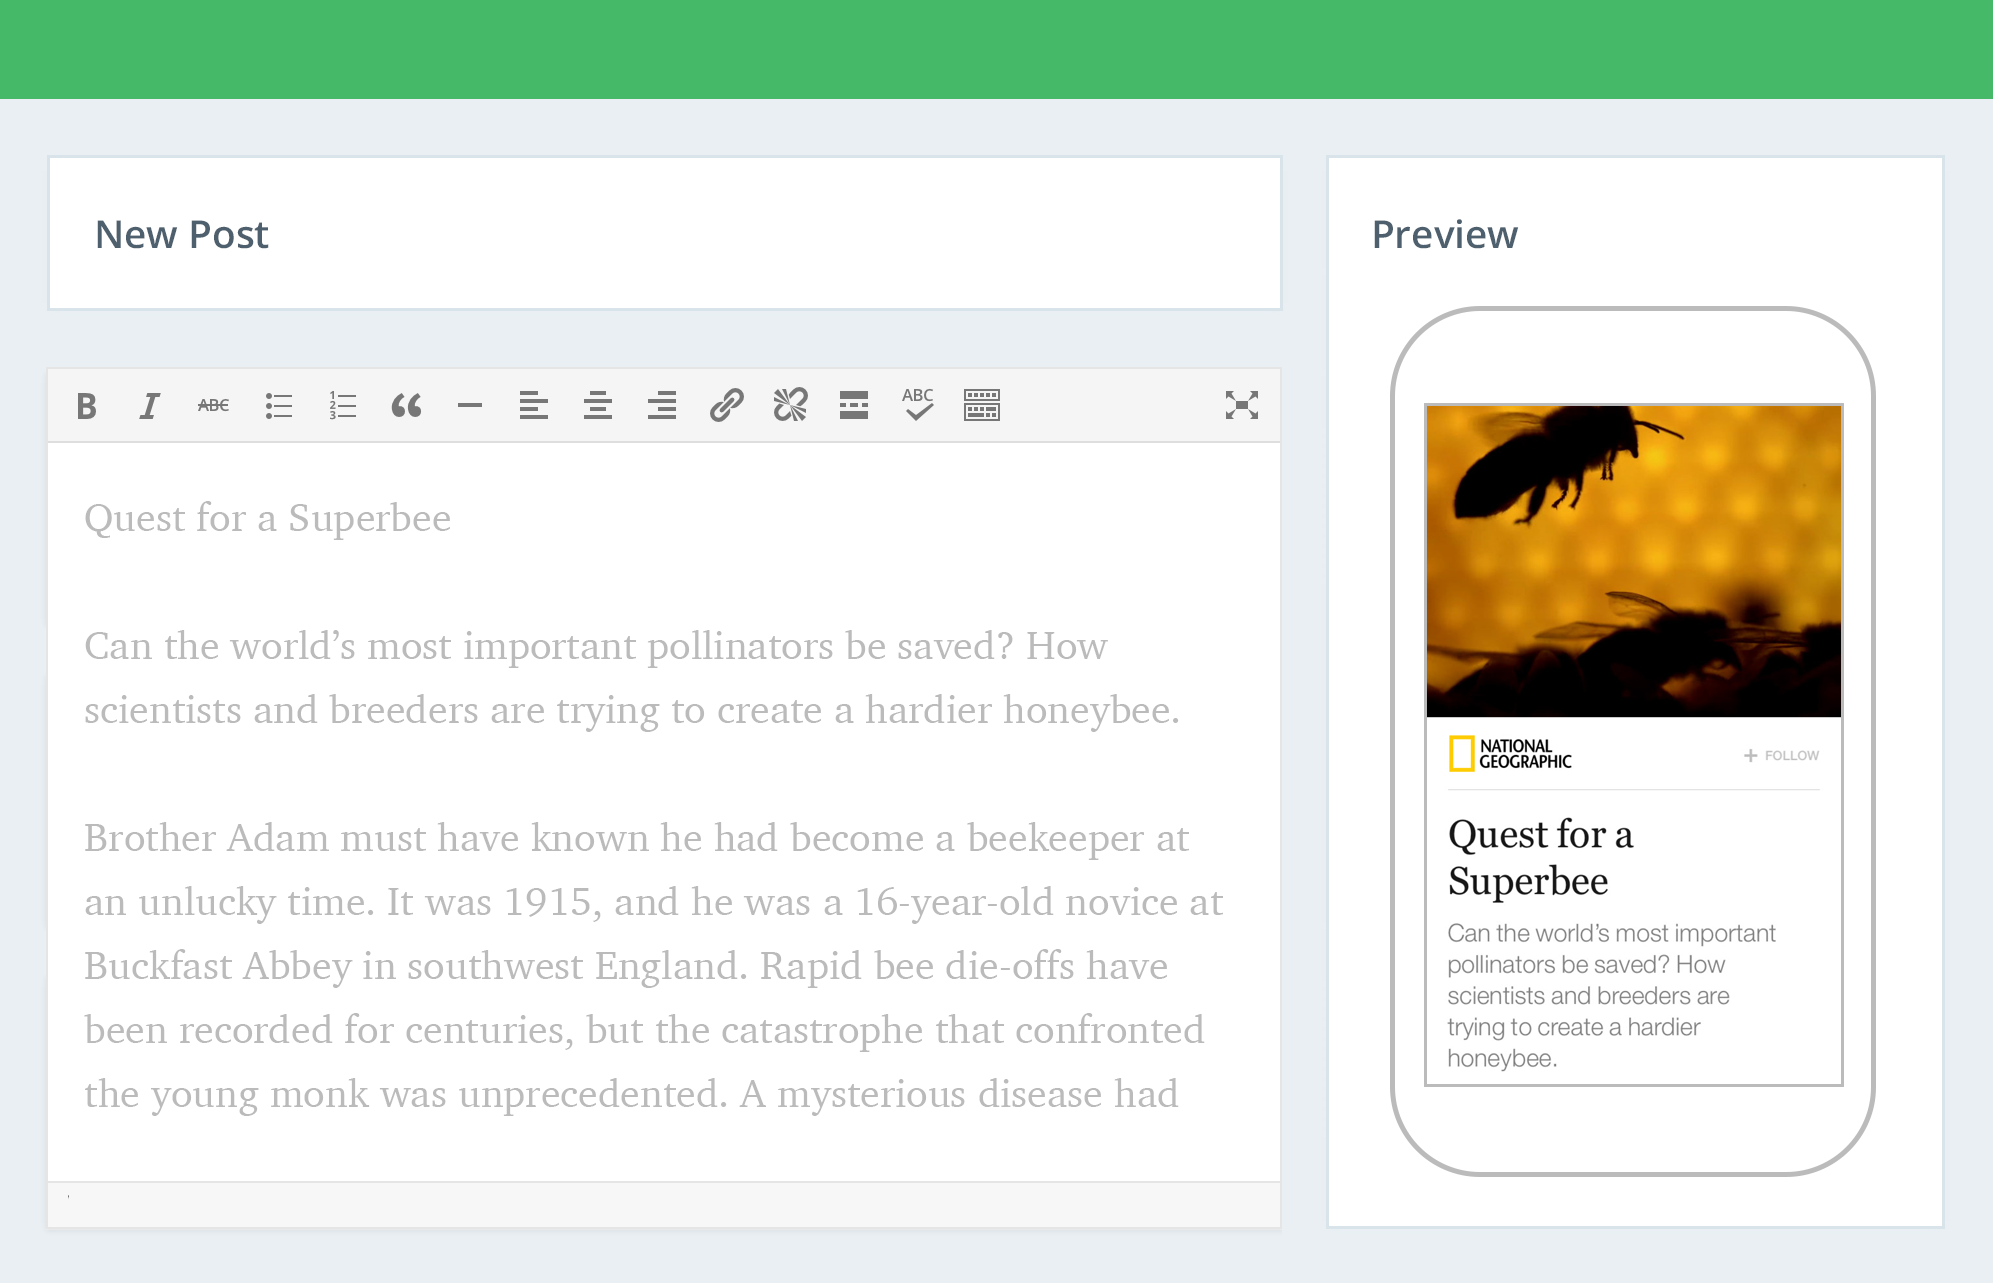Insert a horizontal rule

pyautogui.click(x=470, y=405)
